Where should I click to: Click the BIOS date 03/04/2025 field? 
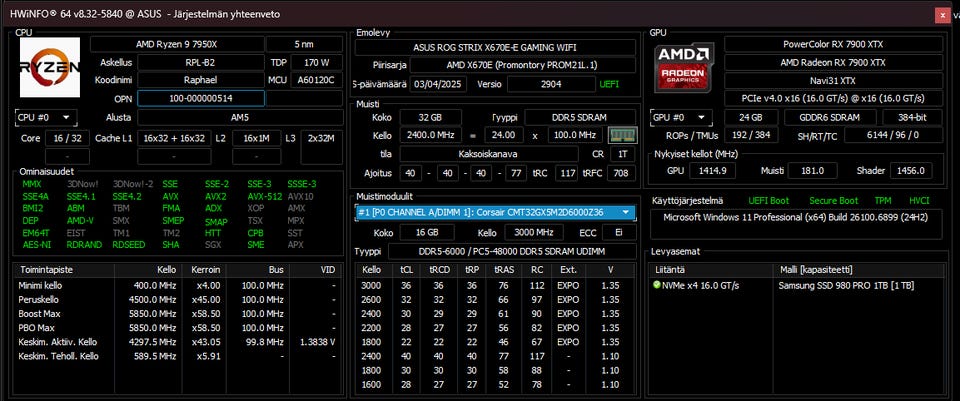[438, 84]
